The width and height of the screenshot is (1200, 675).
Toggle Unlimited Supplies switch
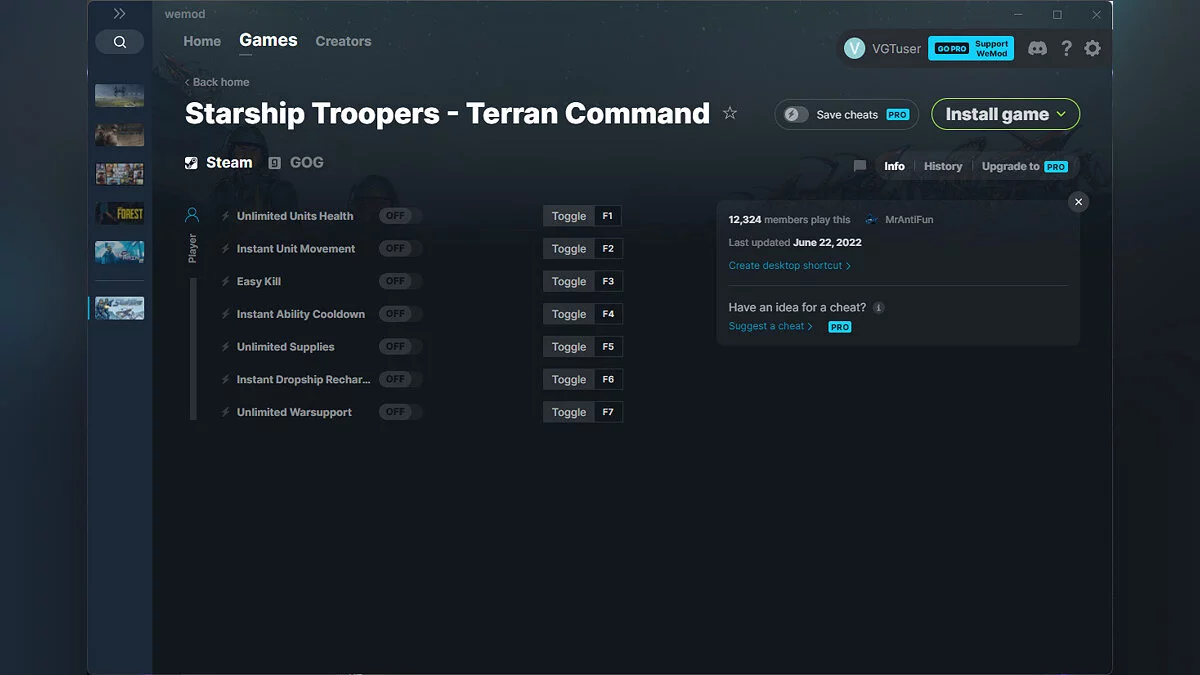coord(400,346)
